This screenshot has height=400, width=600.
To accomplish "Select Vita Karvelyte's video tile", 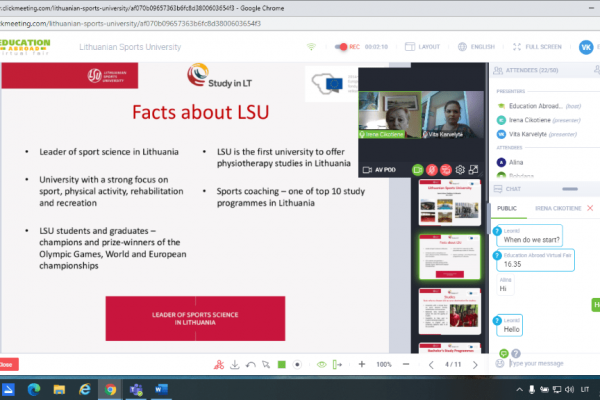I will point(452,115).
